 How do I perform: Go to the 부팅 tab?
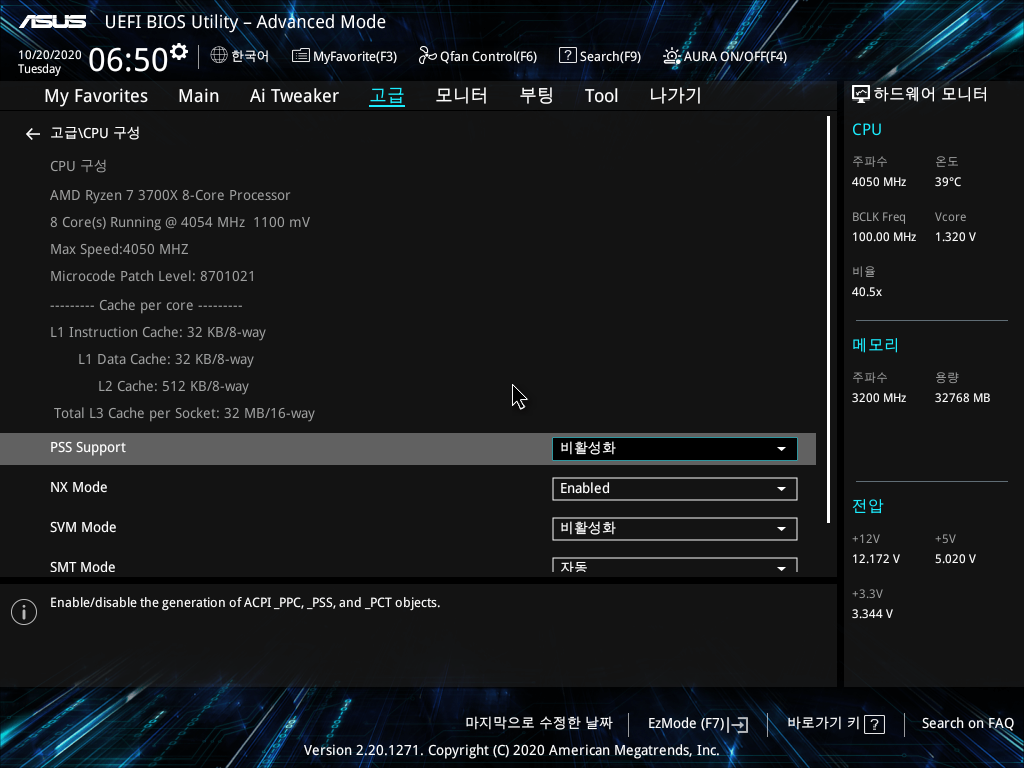536,96
